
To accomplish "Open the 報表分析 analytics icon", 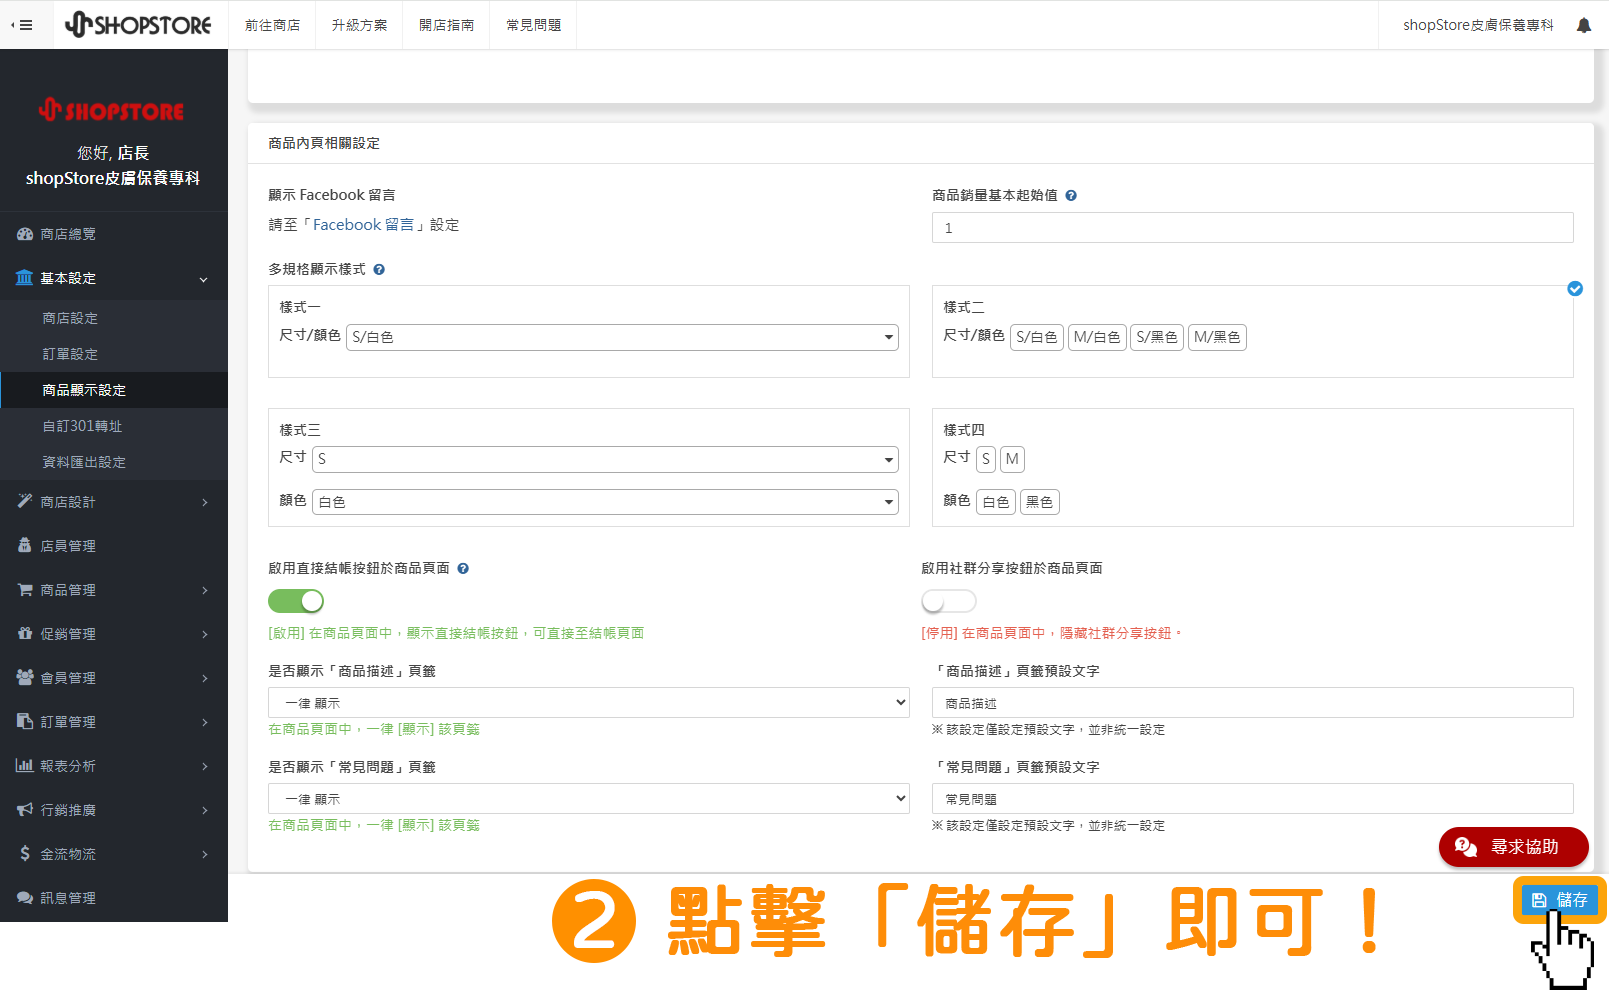I will click(25, 765).
